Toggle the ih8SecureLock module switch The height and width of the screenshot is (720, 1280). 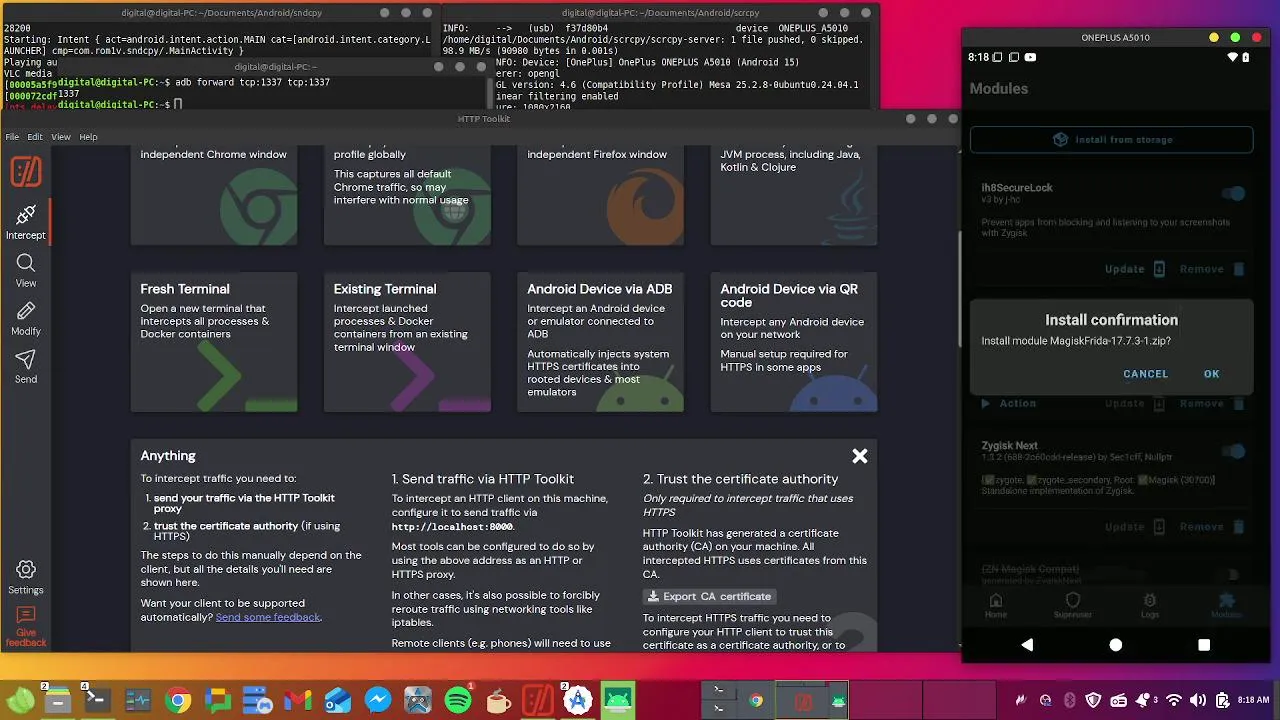1234,194
